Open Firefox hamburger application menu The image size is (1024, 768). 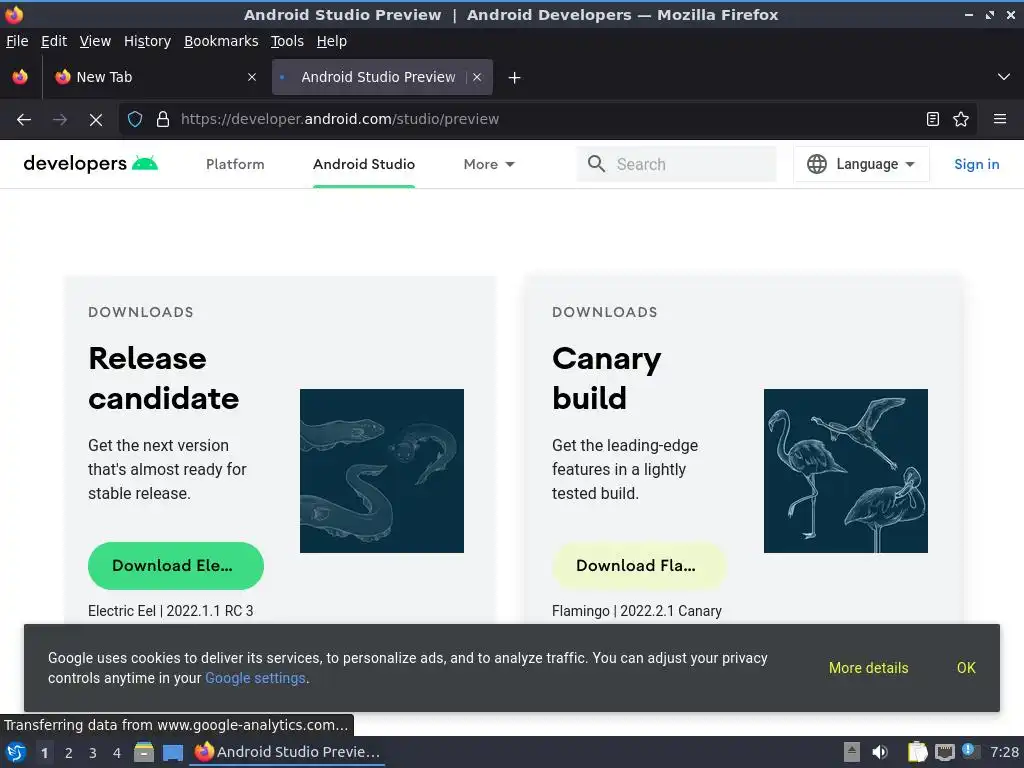click(1000, 120)
